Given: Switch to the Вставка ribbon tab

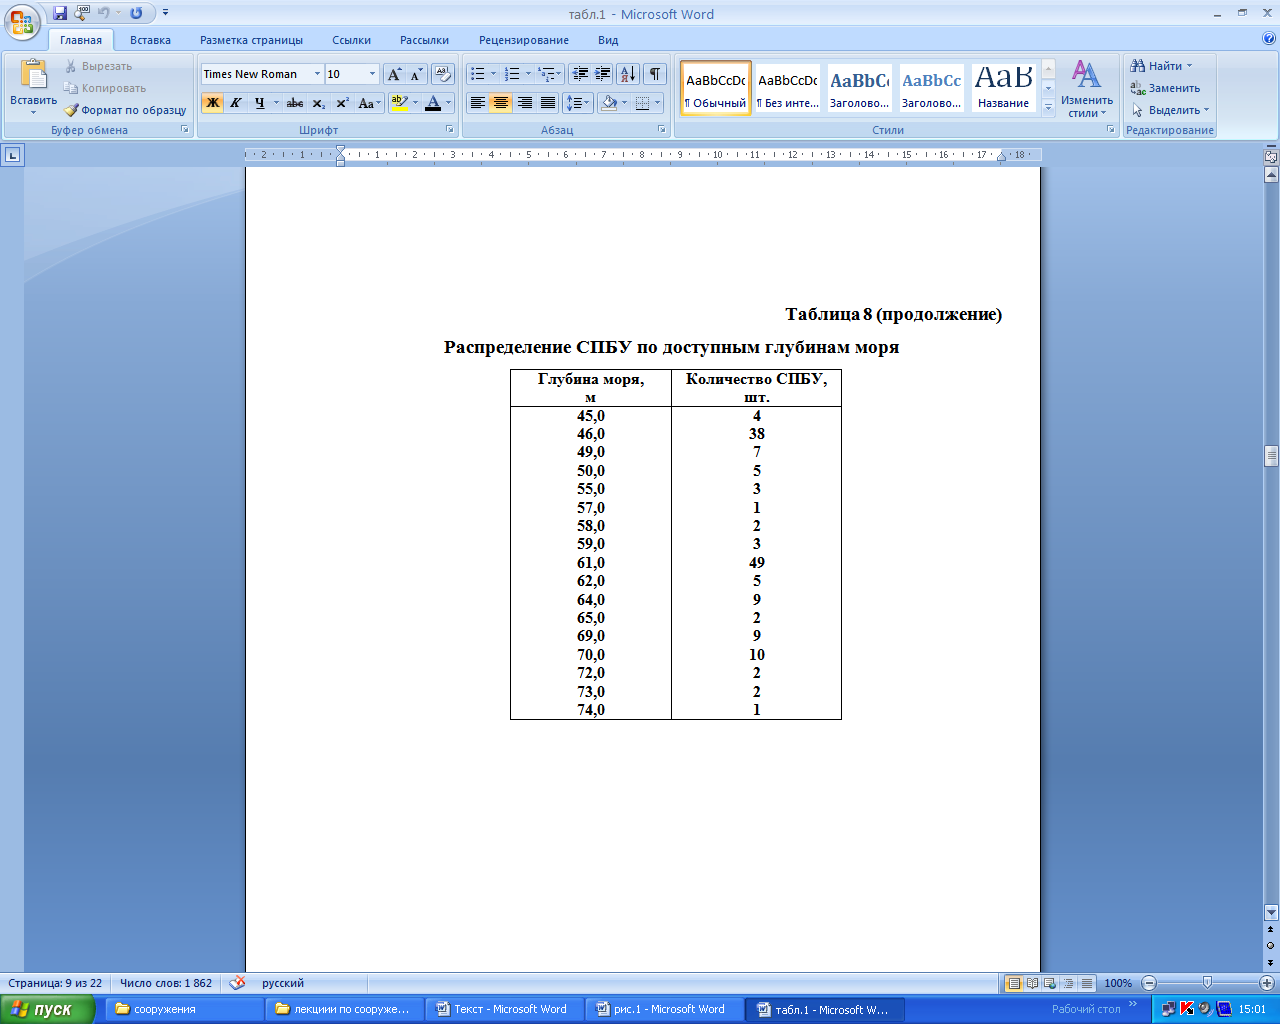Looking at the screenshot, I should [150, 40].
